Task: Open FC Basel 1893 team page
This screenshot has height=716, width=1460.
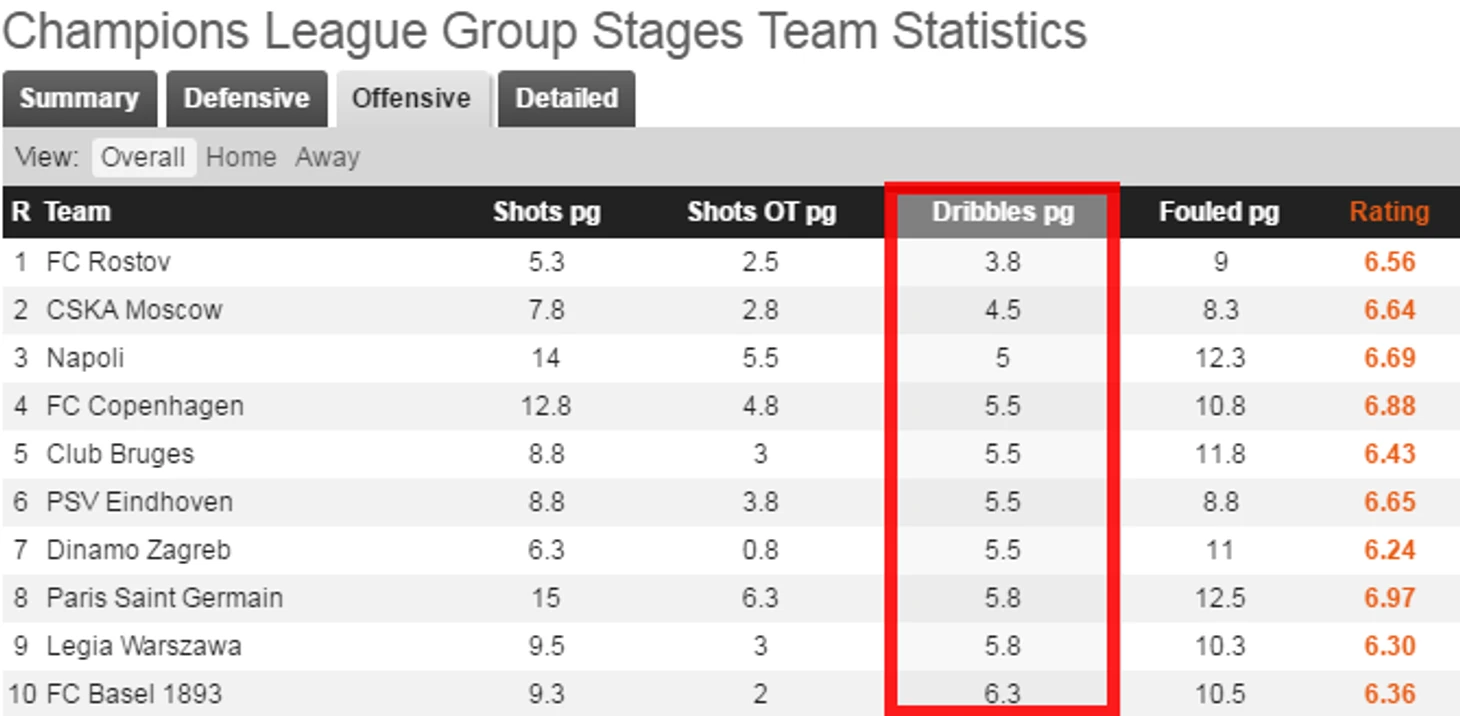Action: pyautogui.click(x=134, y=694)
